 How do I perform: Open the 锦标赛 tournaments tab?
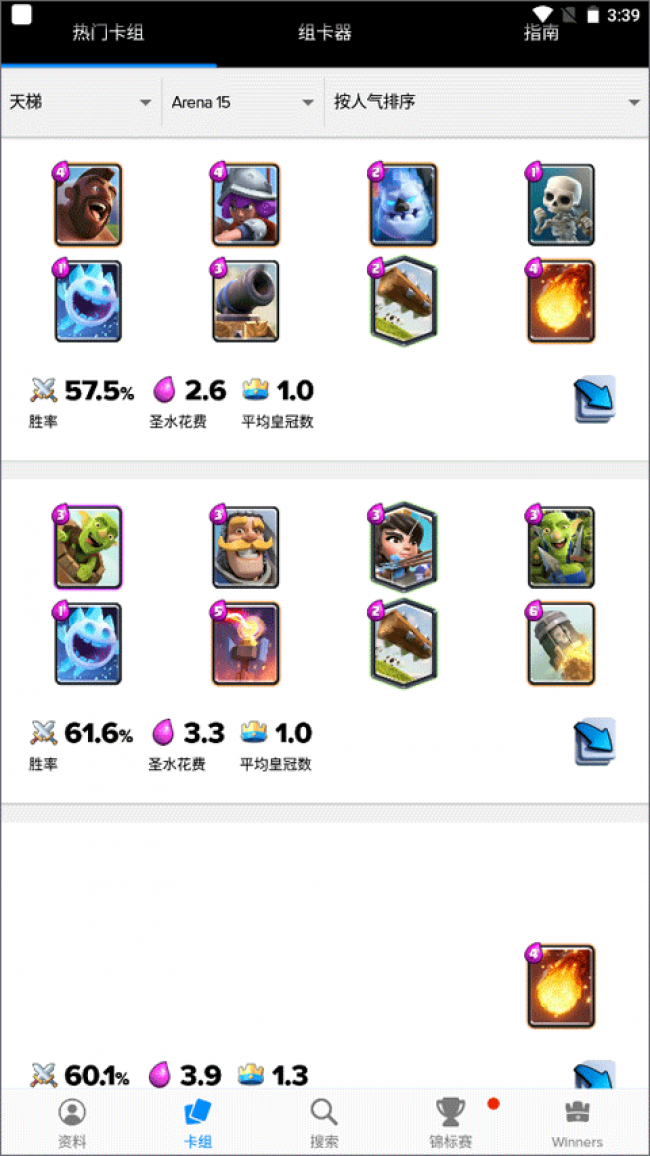point(450,1123)
